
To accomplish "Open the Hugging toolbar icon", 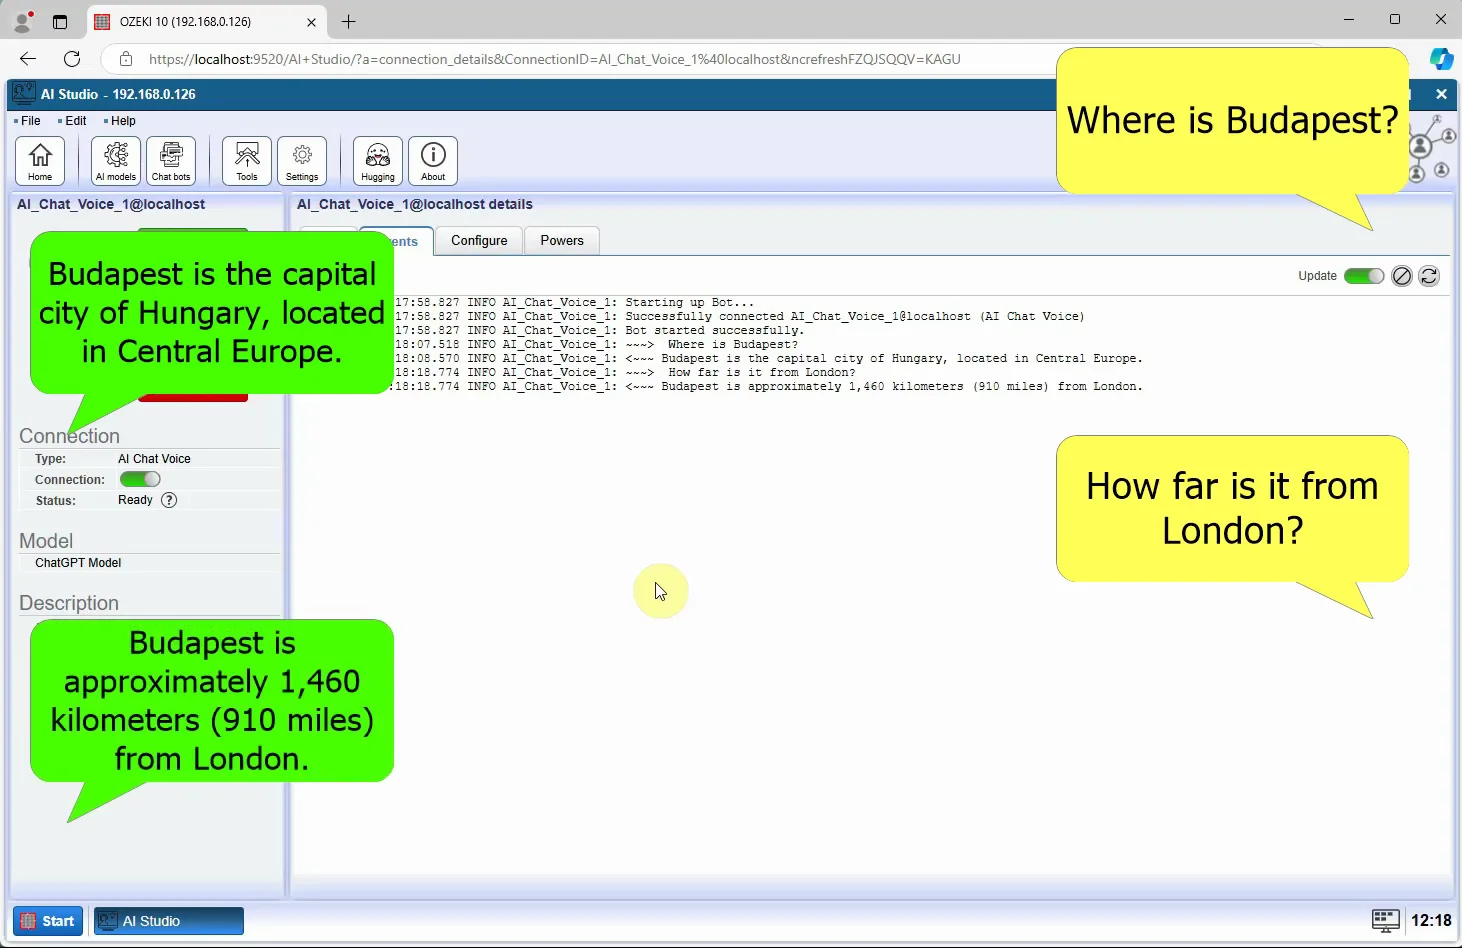I will 378,161.
